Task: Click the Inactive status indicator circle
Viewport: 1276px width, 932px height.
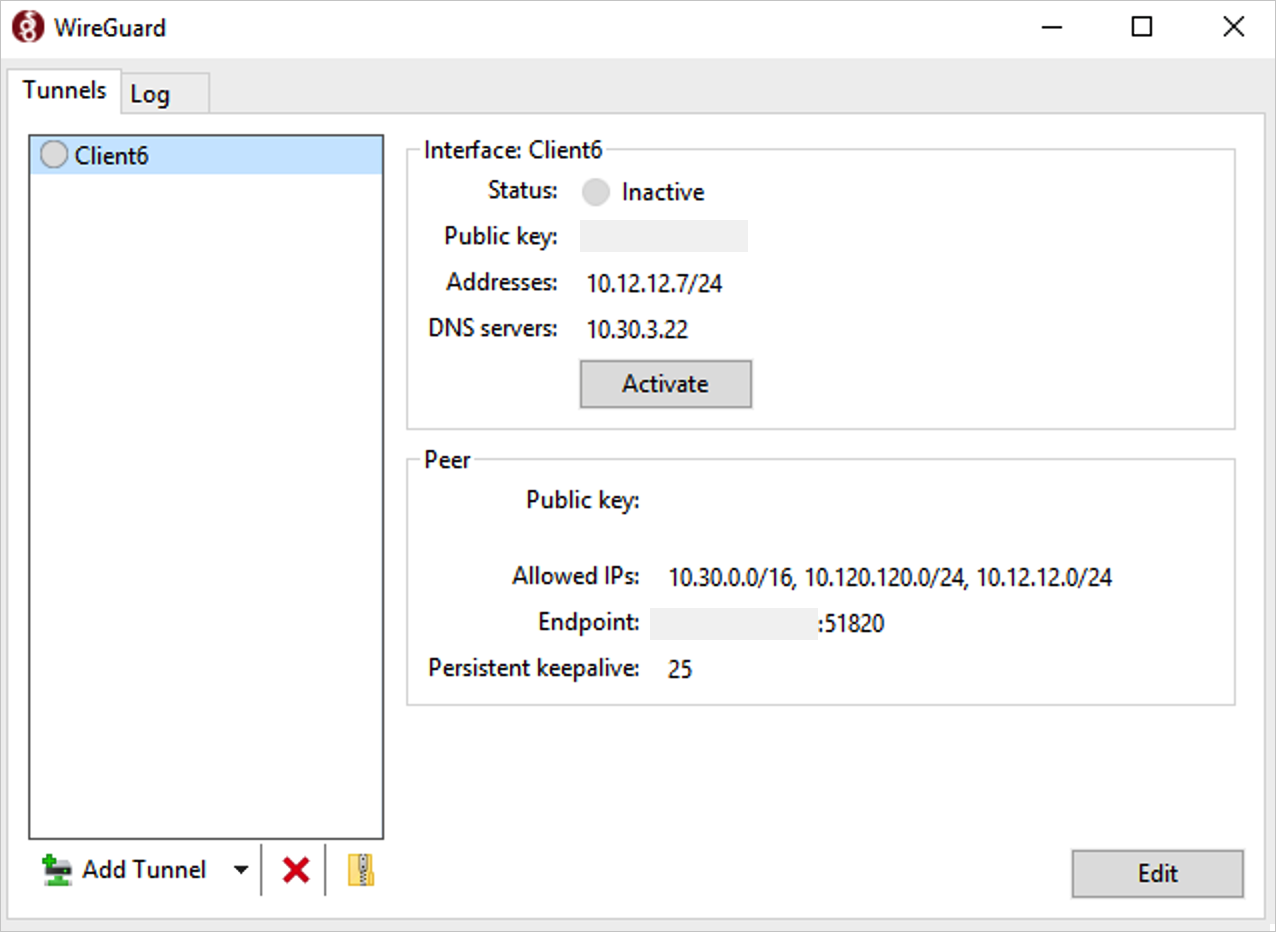Action: [x=596, y=192]
